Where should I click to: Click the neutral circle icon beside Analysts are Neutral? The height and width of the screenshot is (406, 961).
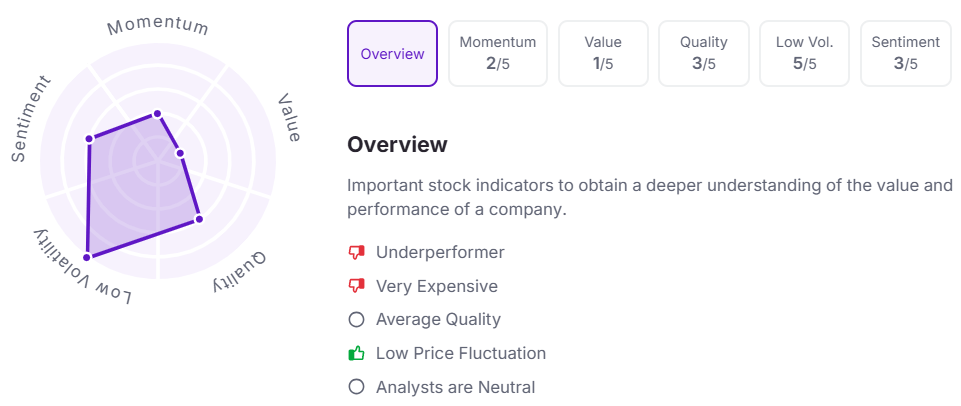coord(356,387)
